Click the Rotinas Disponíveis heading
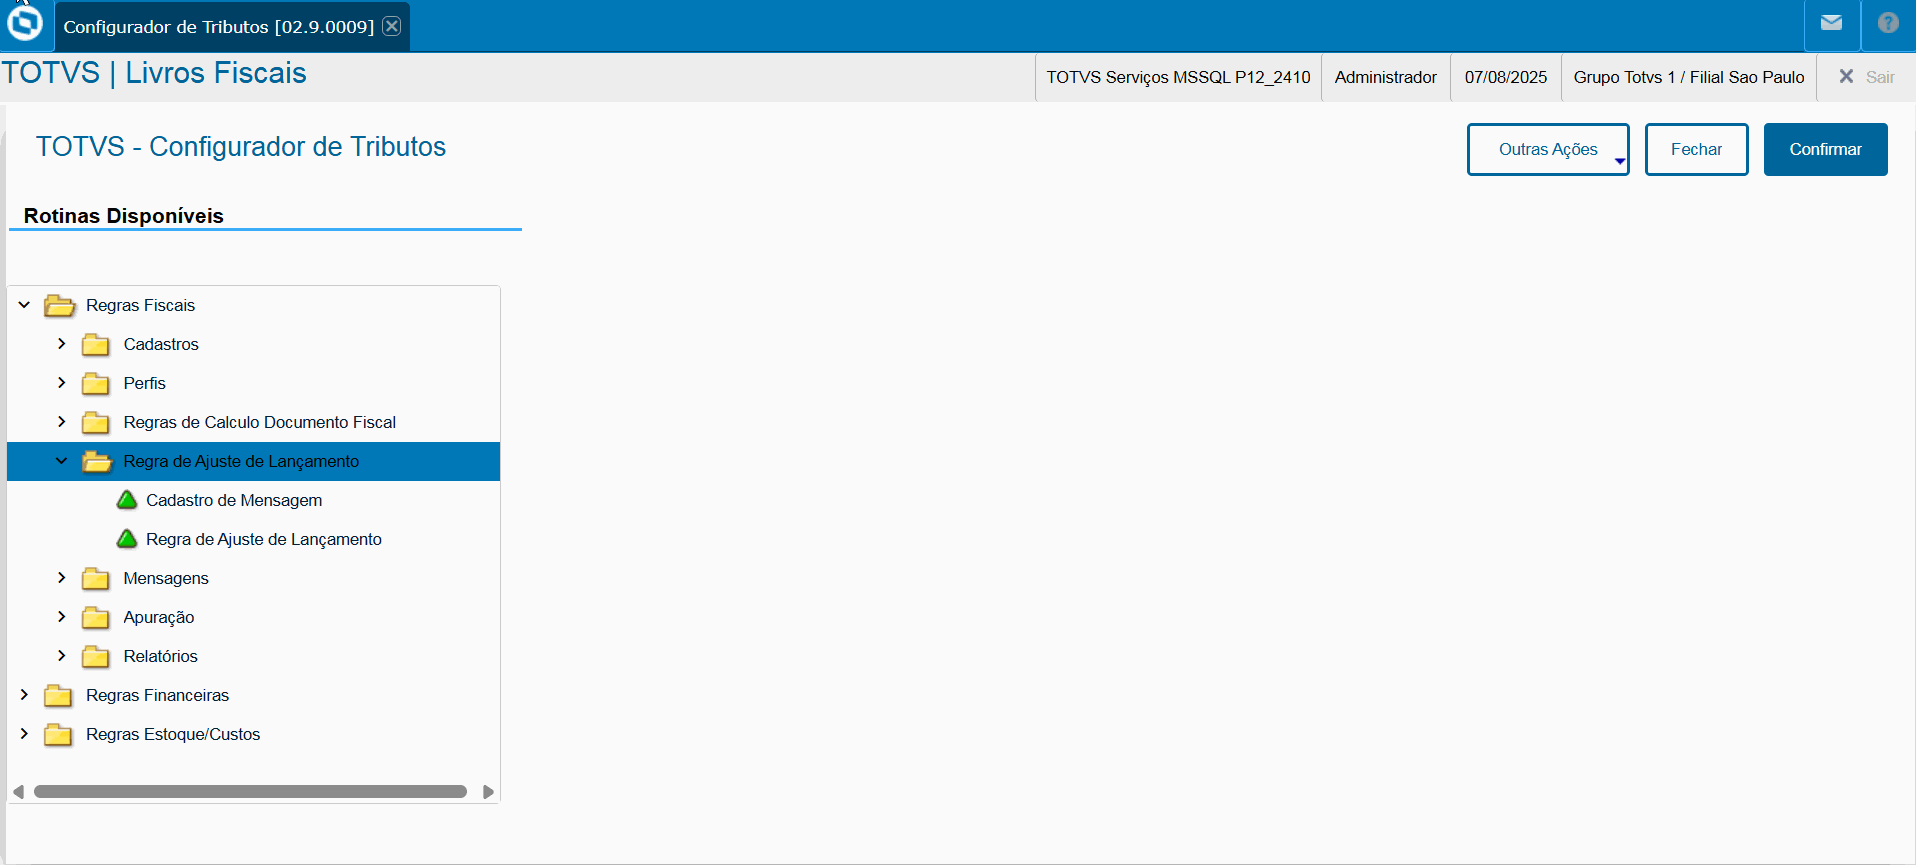 coord(124,216)
